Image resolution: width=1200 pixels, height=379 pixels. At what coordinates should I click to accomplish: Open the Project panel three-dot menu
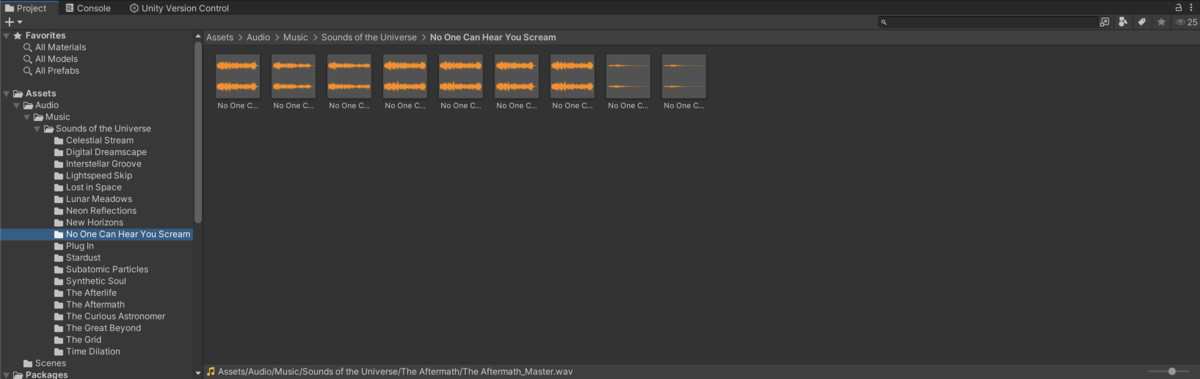pyautogui.click(x=1191, y=7)
